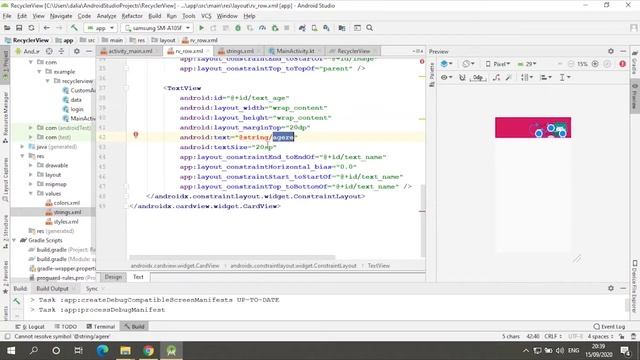This screenshot has width=640, height=360.
Task: Open the VCS menu
Action: [206, 16]
